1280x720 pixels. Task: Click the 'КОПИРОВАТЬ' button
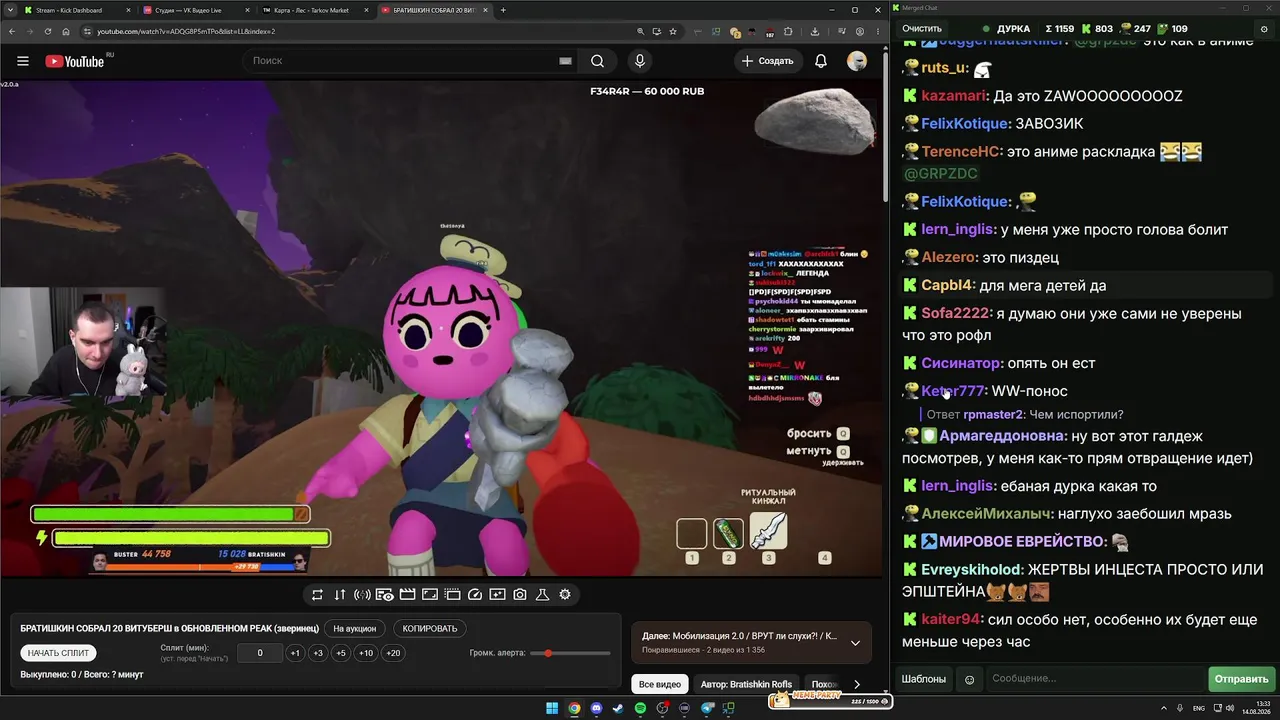click(x=430, y=628)
